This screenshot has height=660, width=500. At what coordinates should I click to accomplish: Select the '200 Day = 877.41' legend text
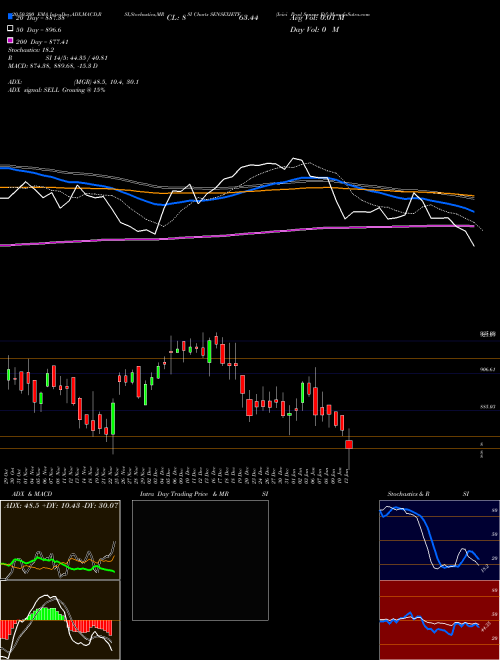(42, 42)
